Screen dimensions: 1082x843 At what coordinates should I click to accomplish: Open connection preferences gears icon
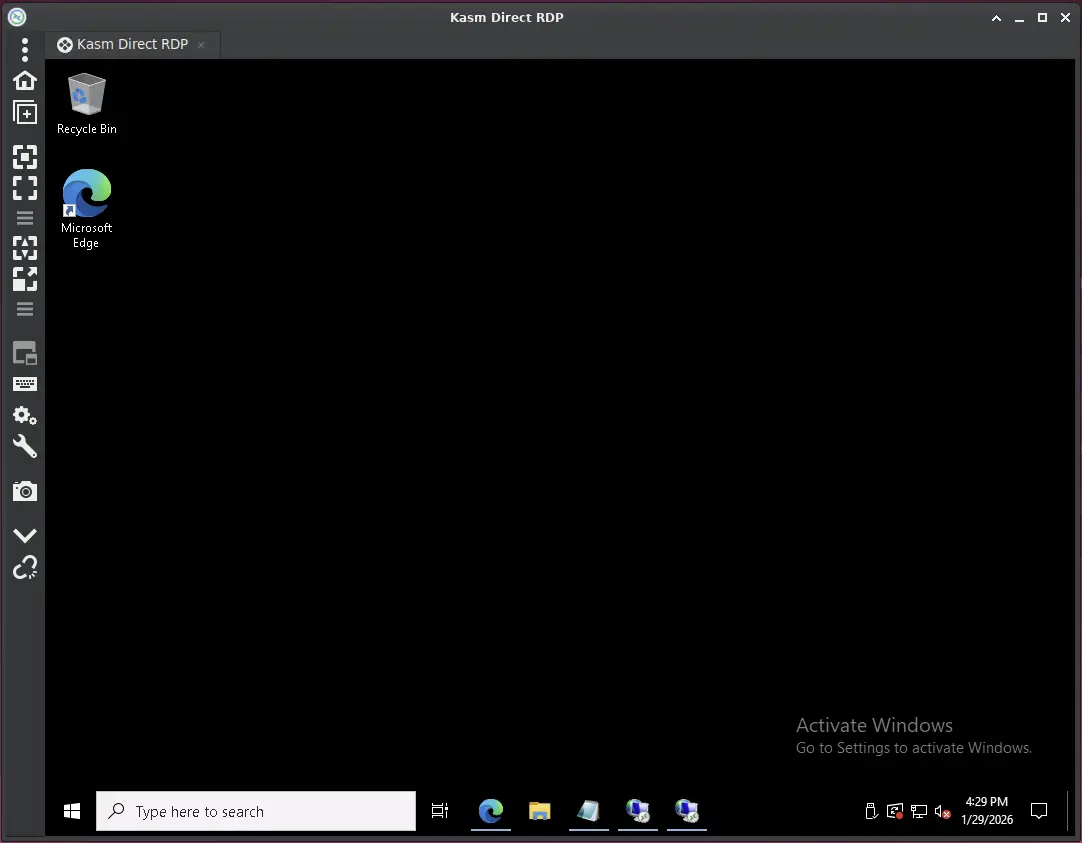point(25,415)
